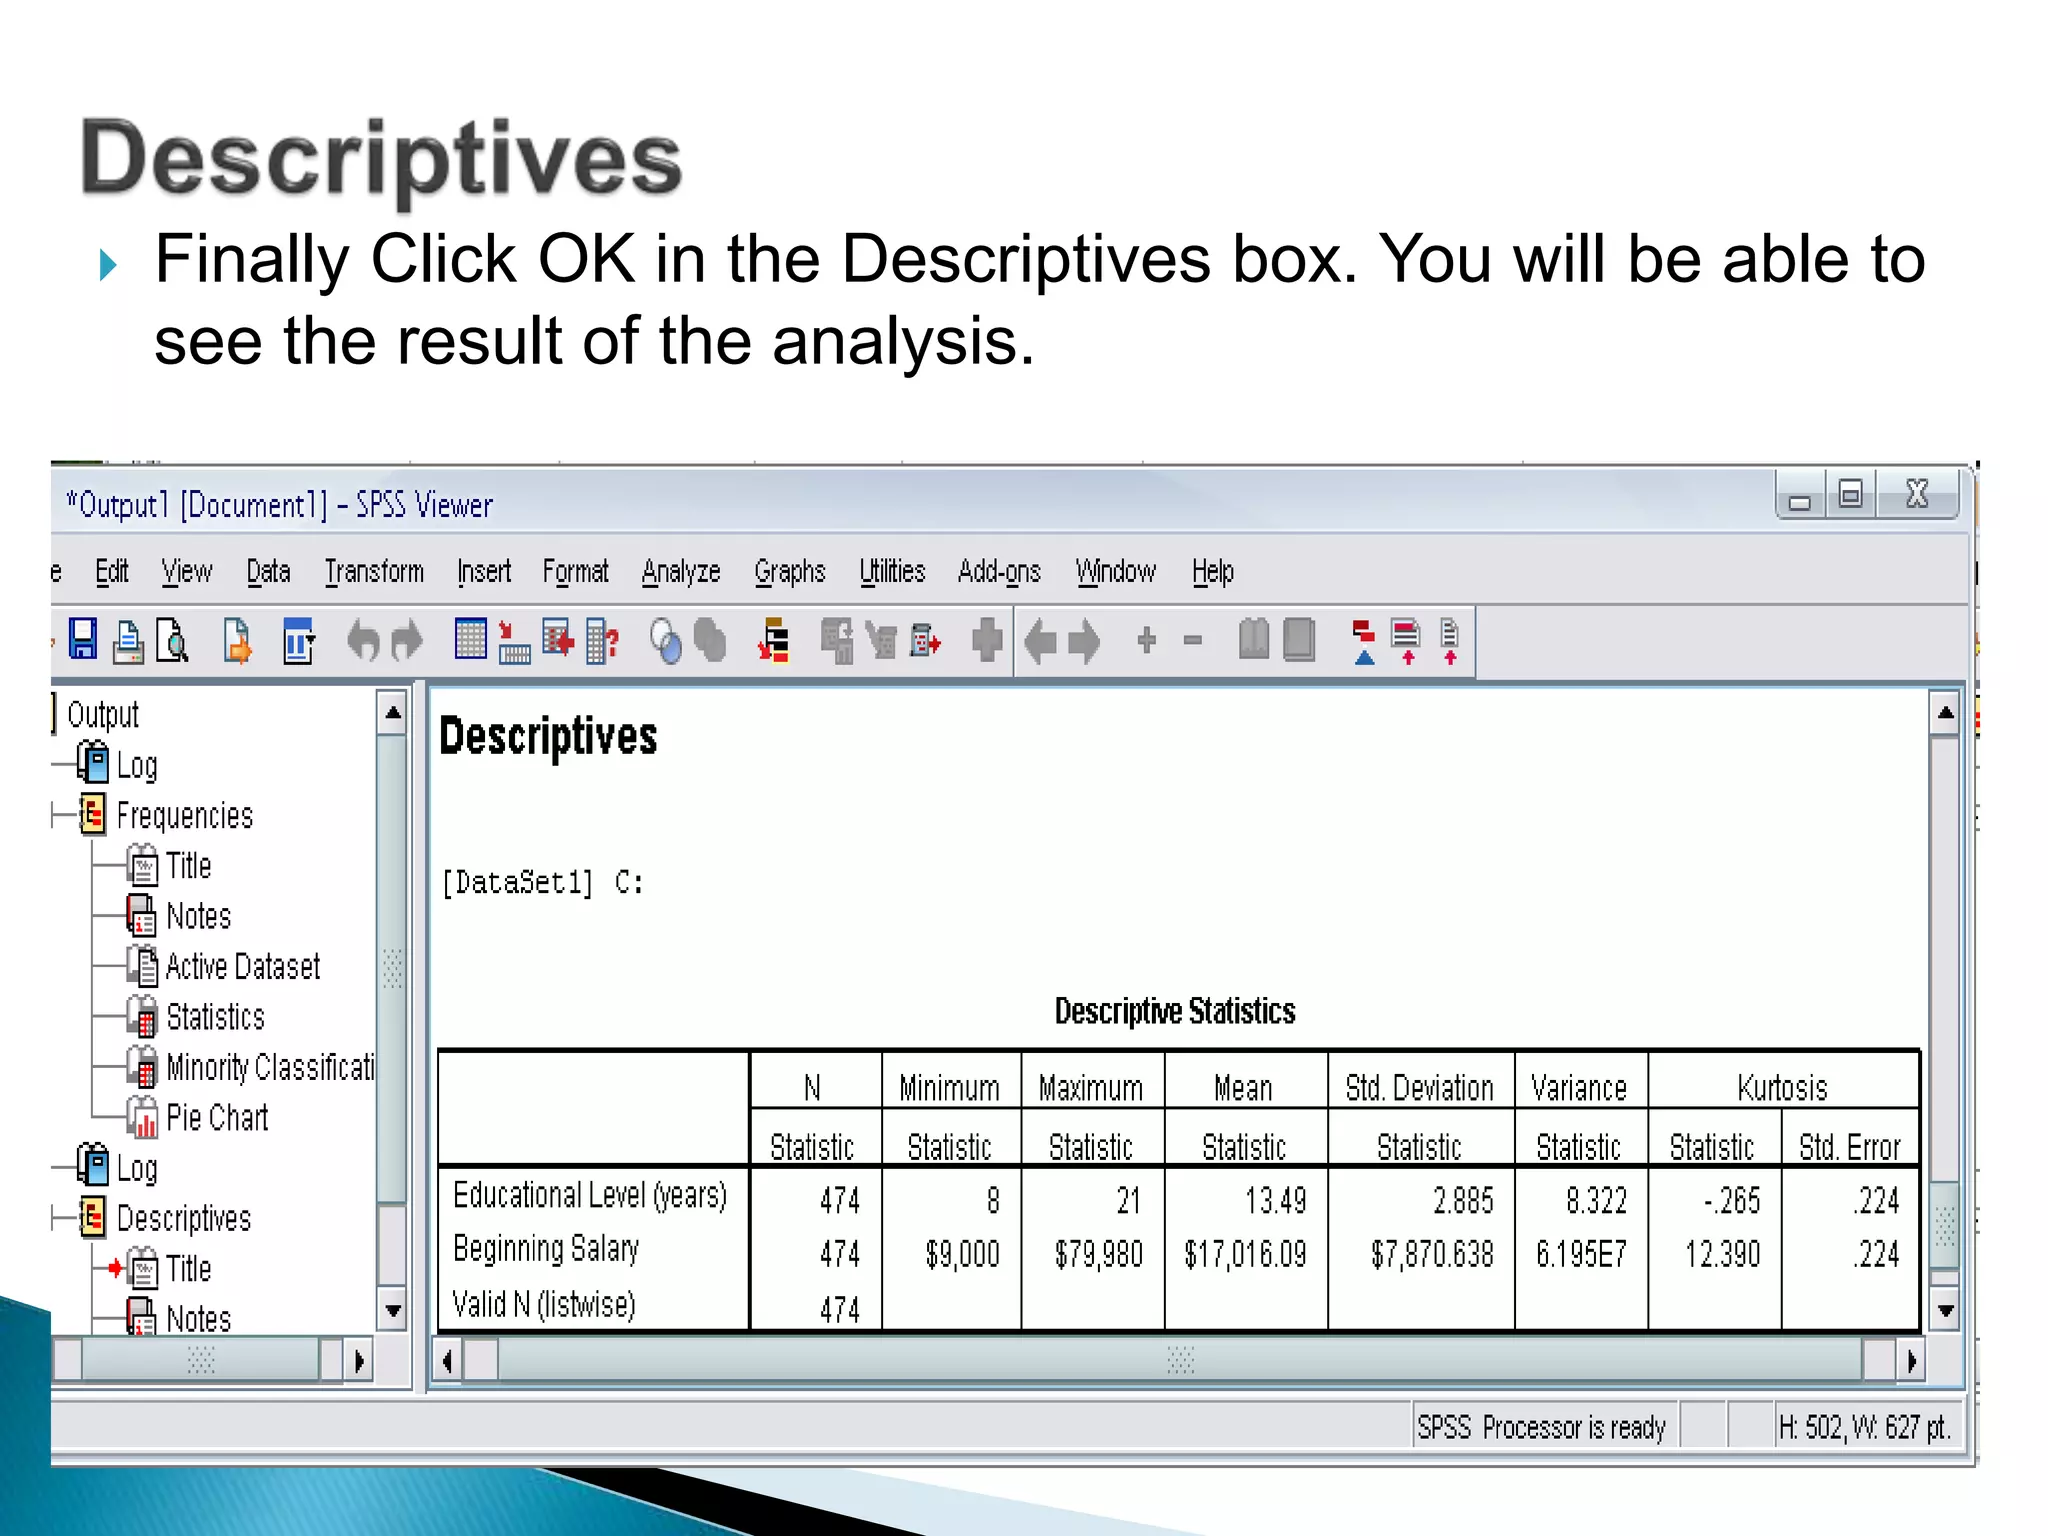Open the Data menu
Image resolution: width=2048 pixels, height=1536 pixels.
268,571
